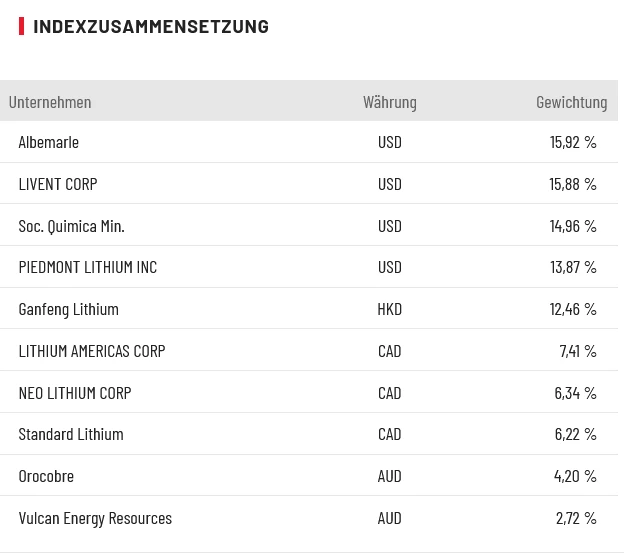Click Orocobre company name

coord(46,476)
